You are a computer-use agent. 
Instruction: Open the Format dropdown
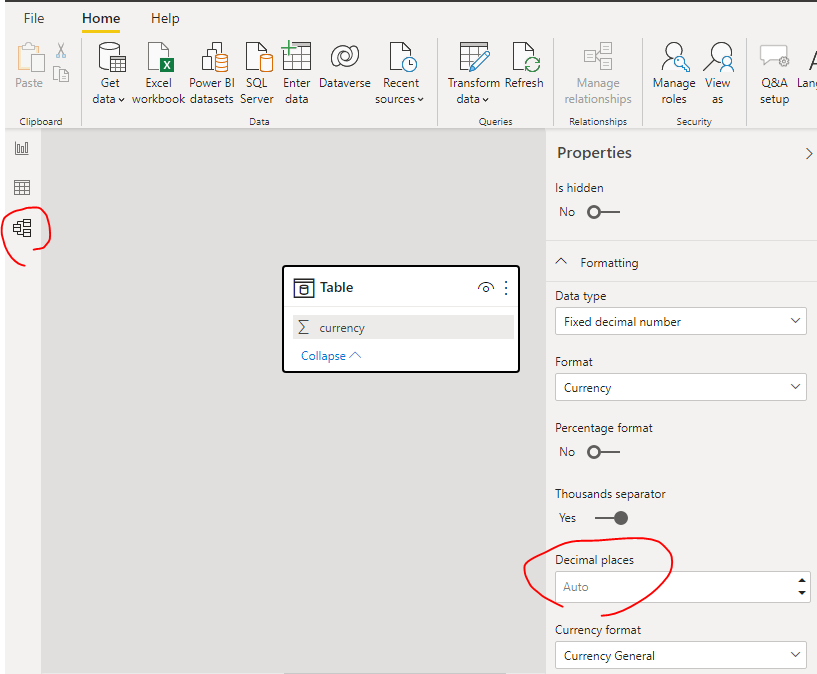(x=680, y=387)
